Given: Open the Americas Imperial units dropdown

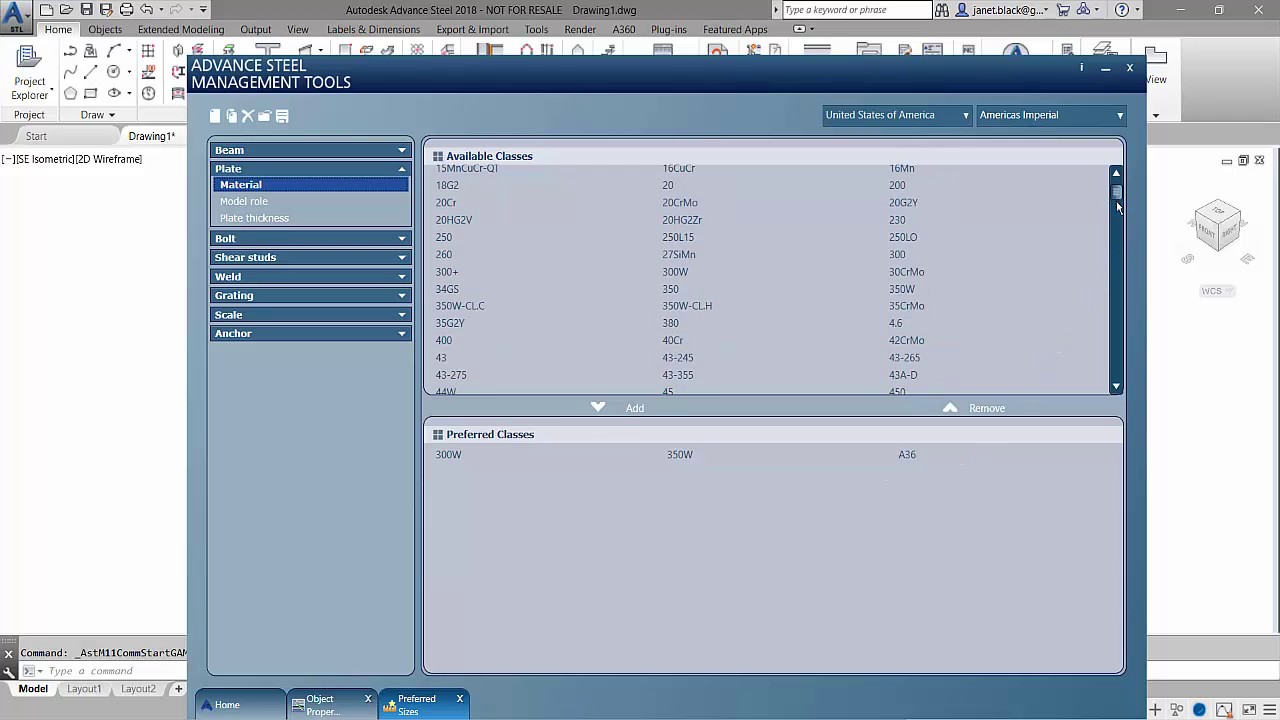Looking at the screenshot, I should click(x=1051, y=115).
